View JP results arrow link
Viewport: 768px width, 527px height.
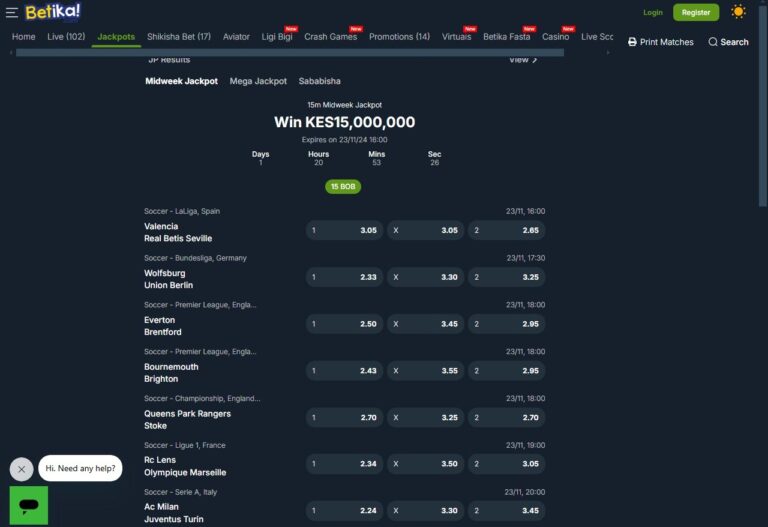pos(523,60)
